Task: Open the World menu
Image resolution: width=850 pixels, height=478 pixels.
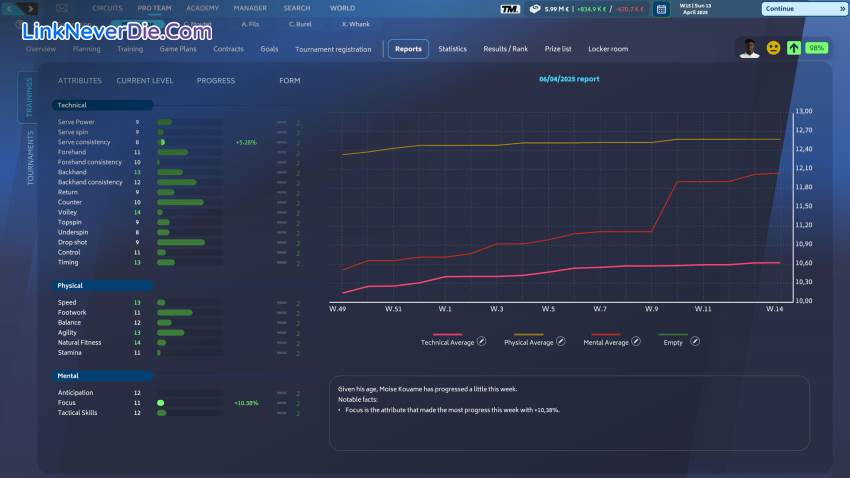Action: tap(342, 8)
